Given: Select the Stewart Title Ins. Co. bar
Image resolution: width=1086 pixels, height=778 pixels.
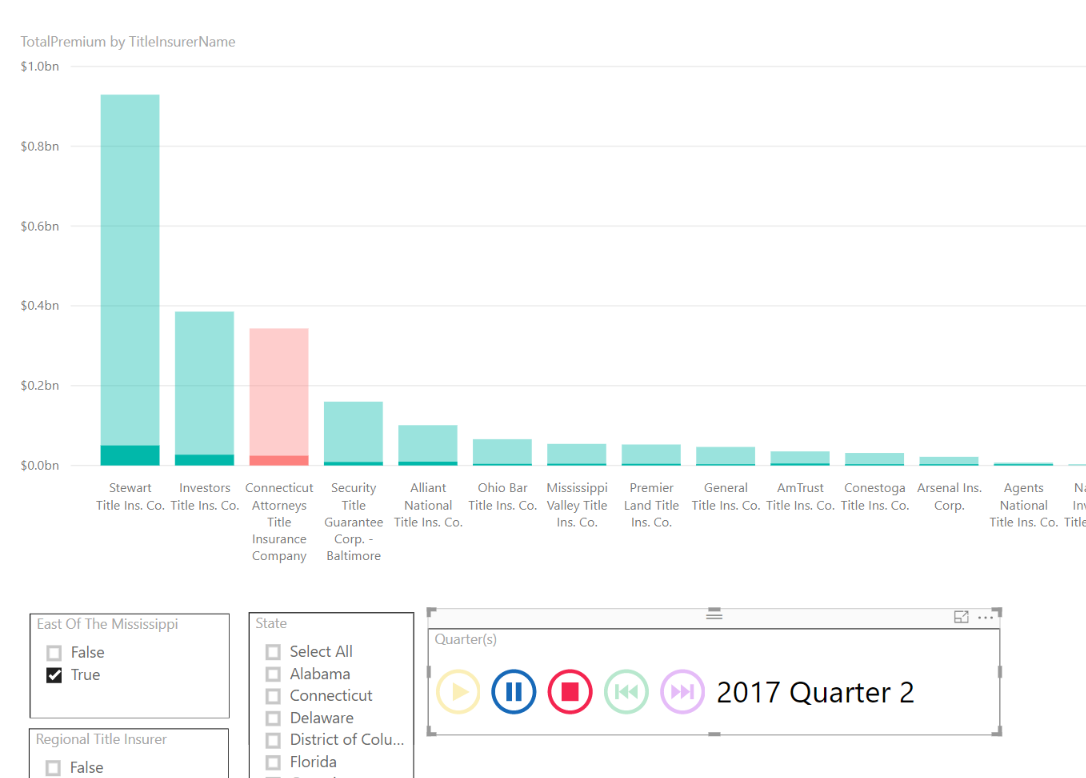Looking at the screenshot, I should [130, 280].
